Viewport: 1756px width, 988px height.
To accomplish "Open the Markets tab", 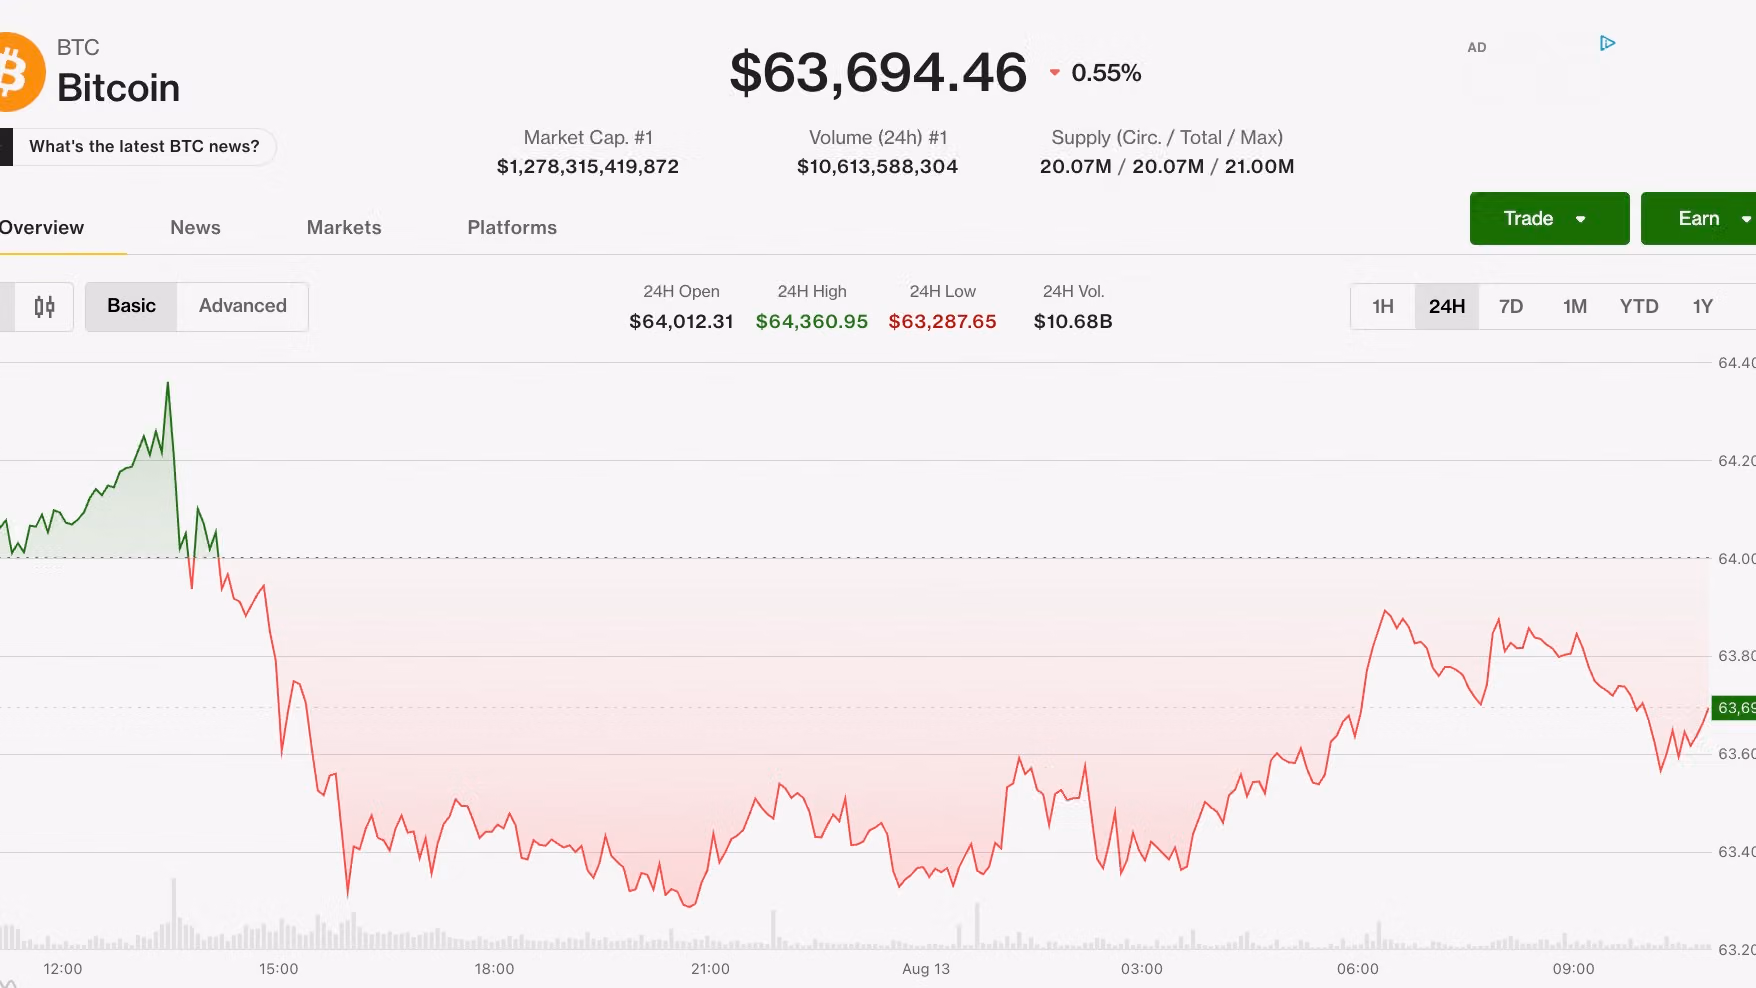I will (344, 227).
